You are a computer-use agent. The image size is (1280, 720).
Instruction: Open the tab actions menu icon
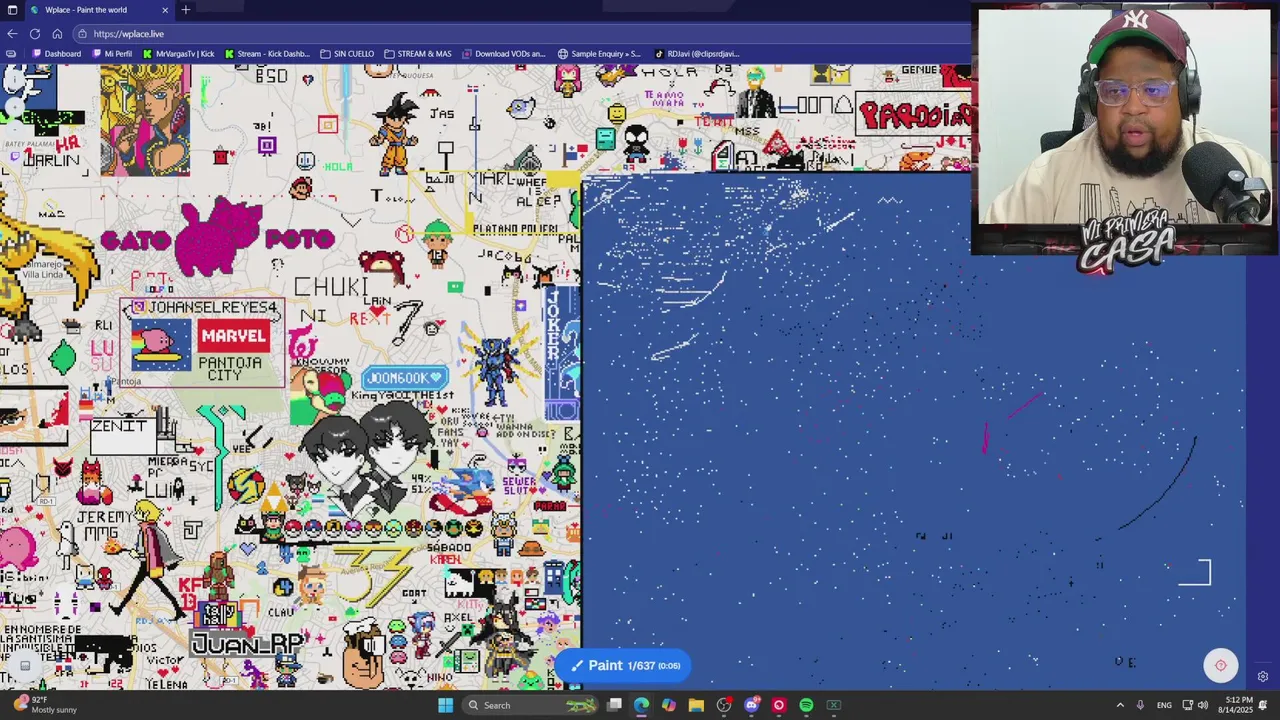12,10
